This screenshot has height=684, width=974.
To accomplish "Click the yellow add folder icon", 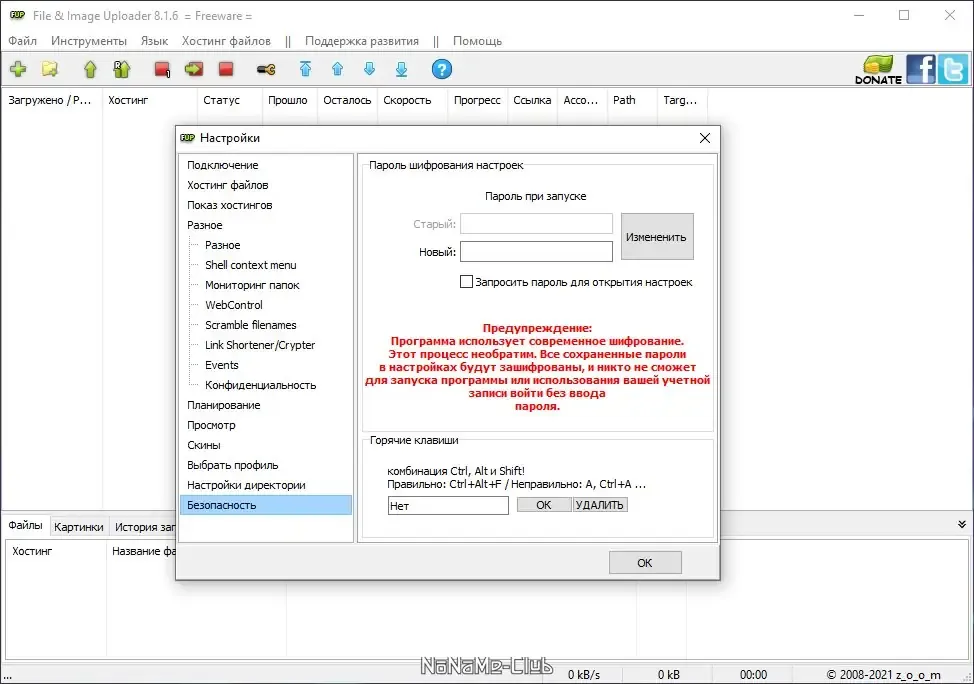I will tap(50, 69).
